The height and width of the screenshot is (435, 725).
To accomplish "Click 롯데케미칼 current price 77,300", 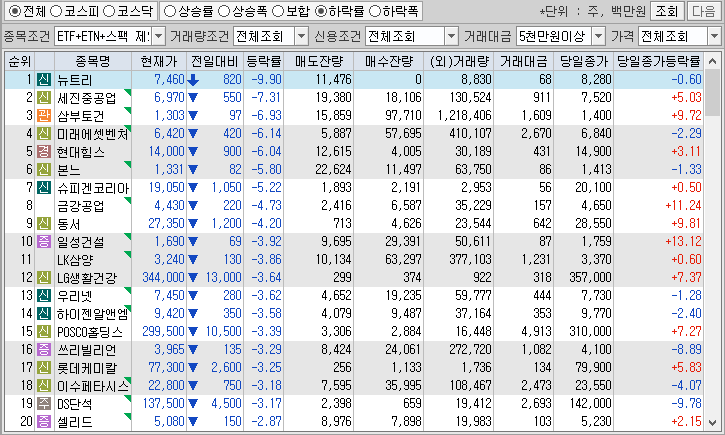I will pyautogui.click(x=166, y=368).
